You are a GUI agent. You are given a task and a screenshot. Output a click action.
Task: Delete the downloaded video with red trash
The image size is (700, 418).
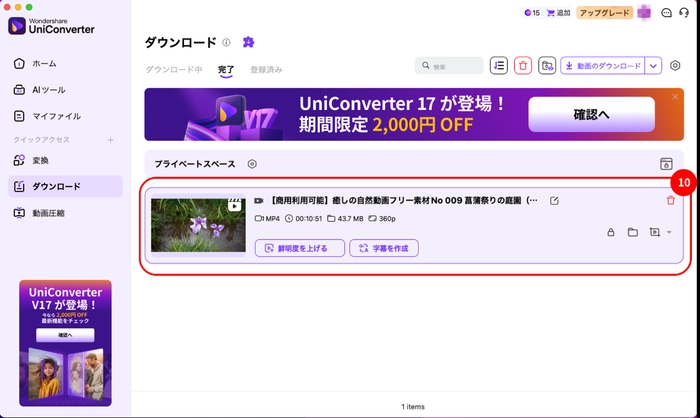coord(671,201)
